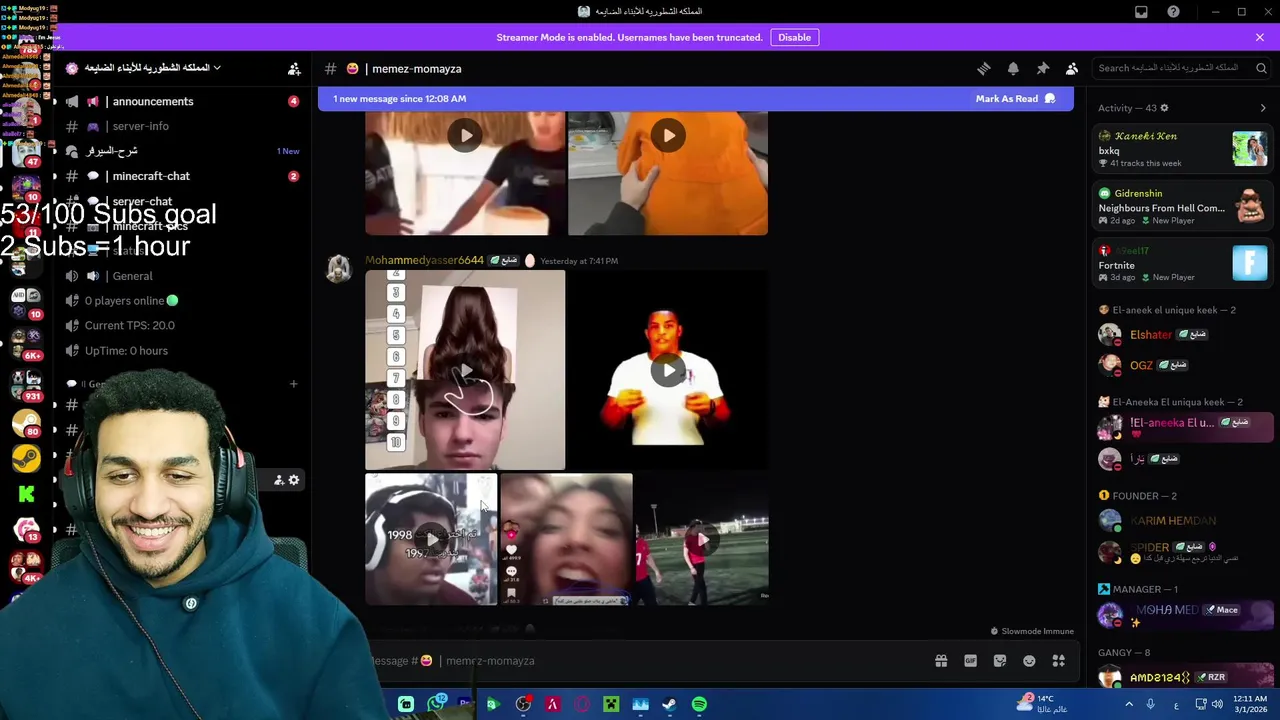Toggle the taskbar volume icon
Viewport: 1280px width, 720px height.
(1217, 704)
